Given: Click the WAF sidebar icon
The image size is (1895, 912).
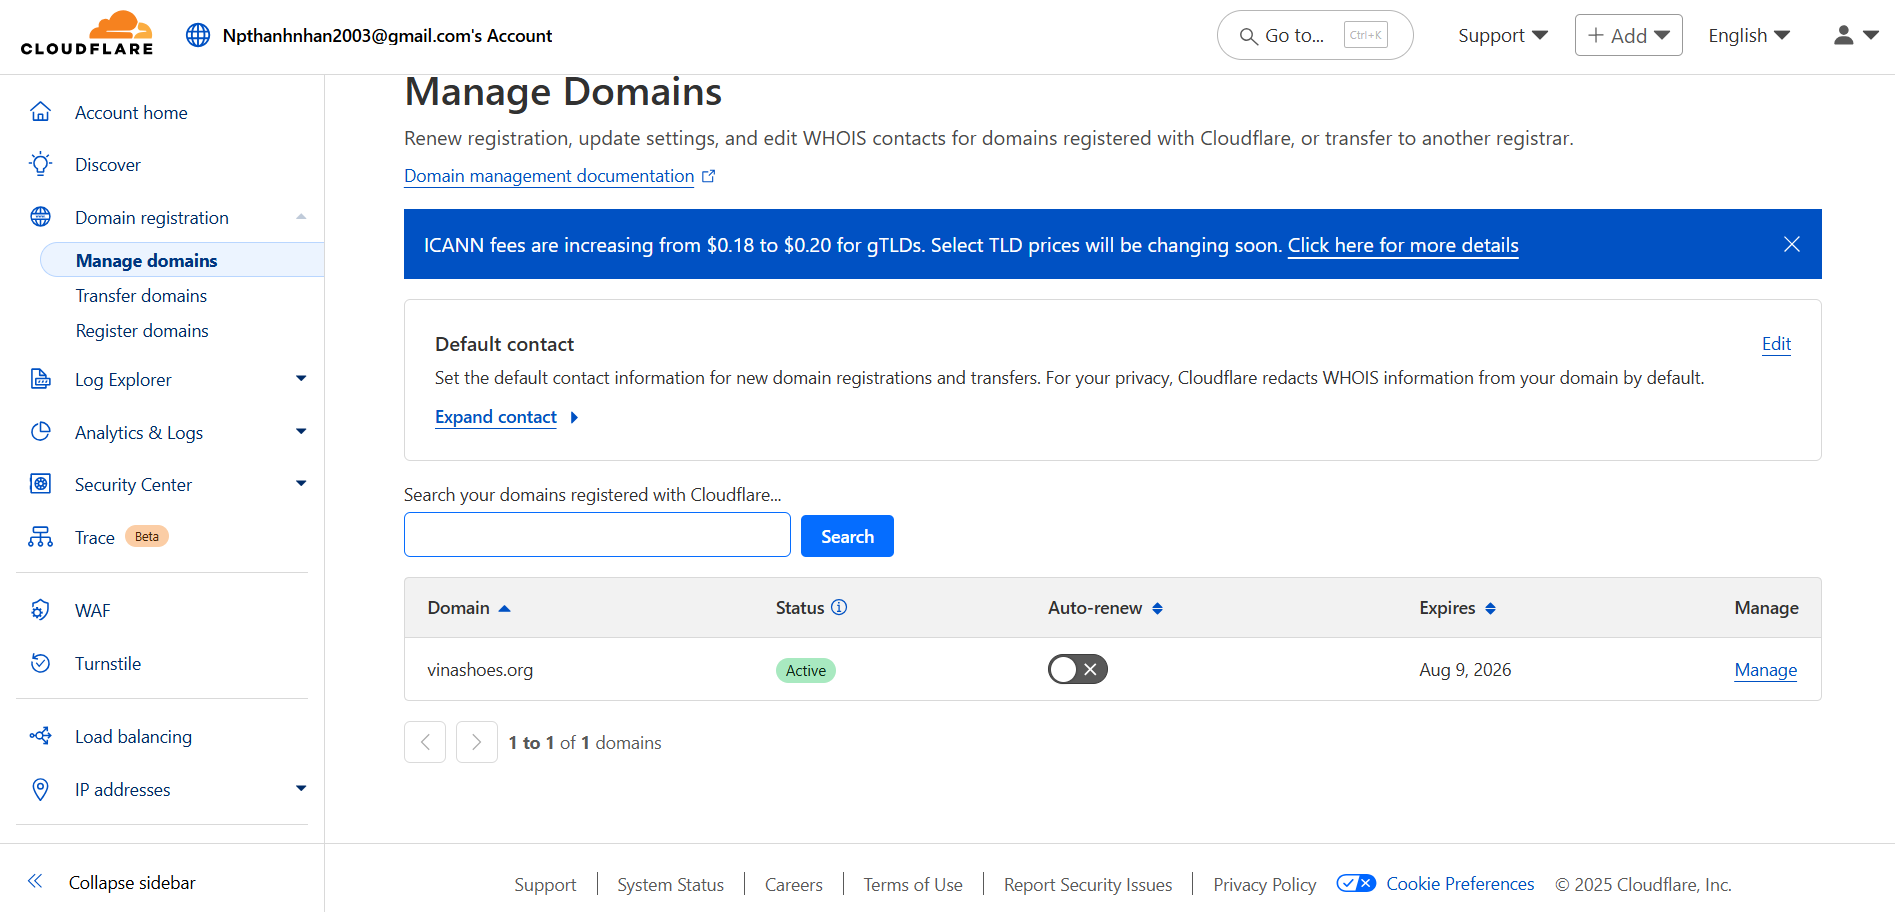Looking at the screenshot, I should click(x=40, y=610).
